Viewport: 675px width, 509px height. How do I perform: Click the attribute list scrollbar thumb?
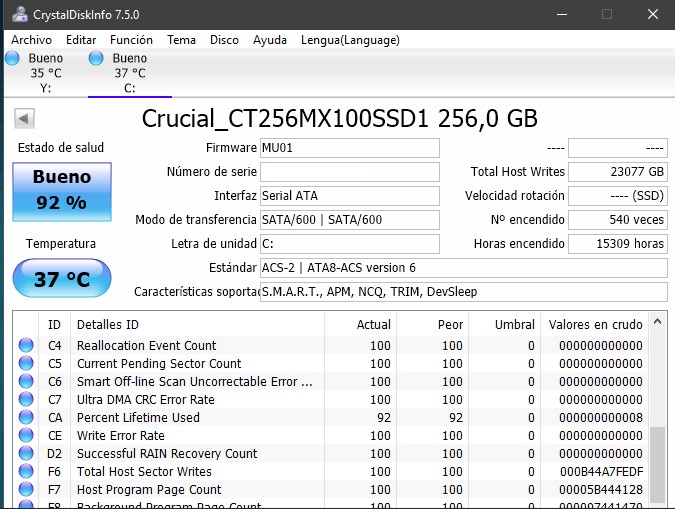click(657, 464)
